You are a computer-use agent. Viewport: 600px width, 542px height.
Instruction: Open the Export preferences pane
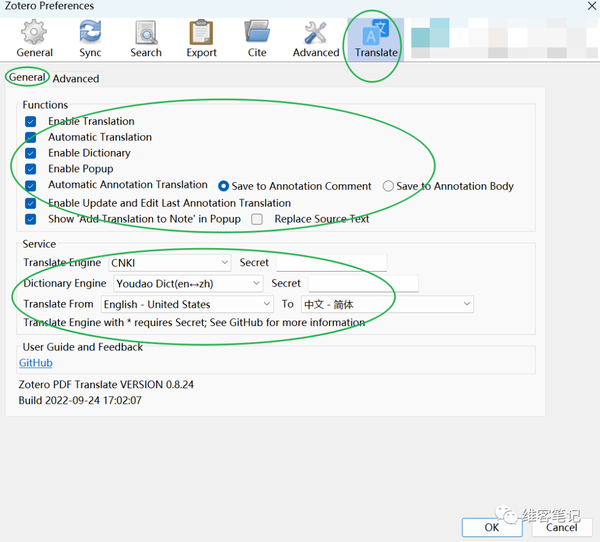201,39
